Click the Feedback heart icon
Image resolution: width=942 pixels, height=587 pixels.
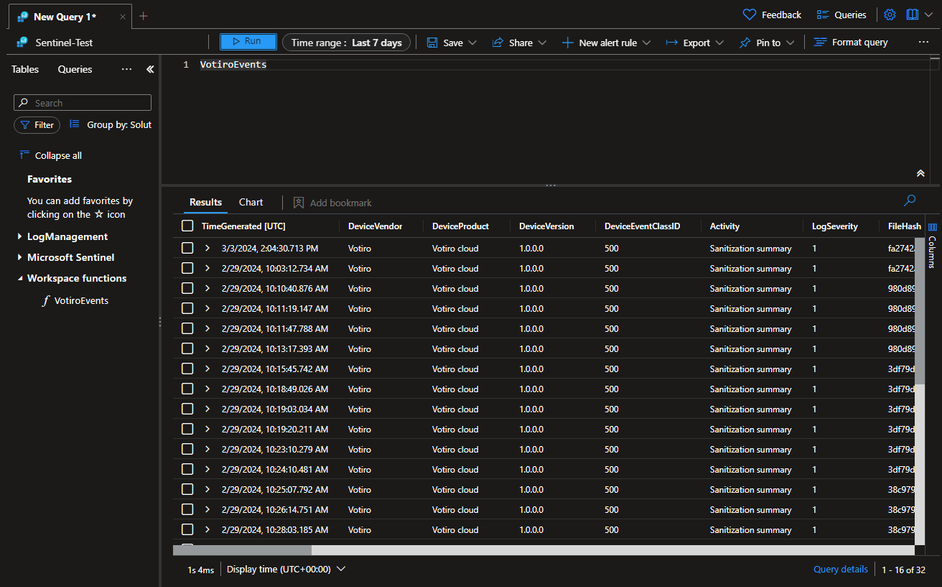749,14
